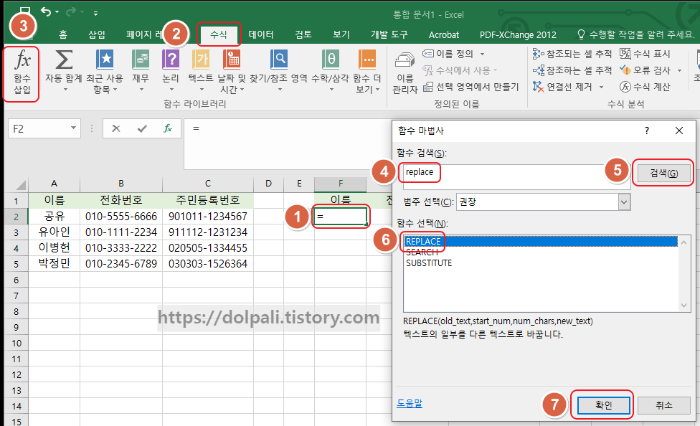Click Redo in quick access toolbar
Screen dimensions: 700x426
point(71,12)
